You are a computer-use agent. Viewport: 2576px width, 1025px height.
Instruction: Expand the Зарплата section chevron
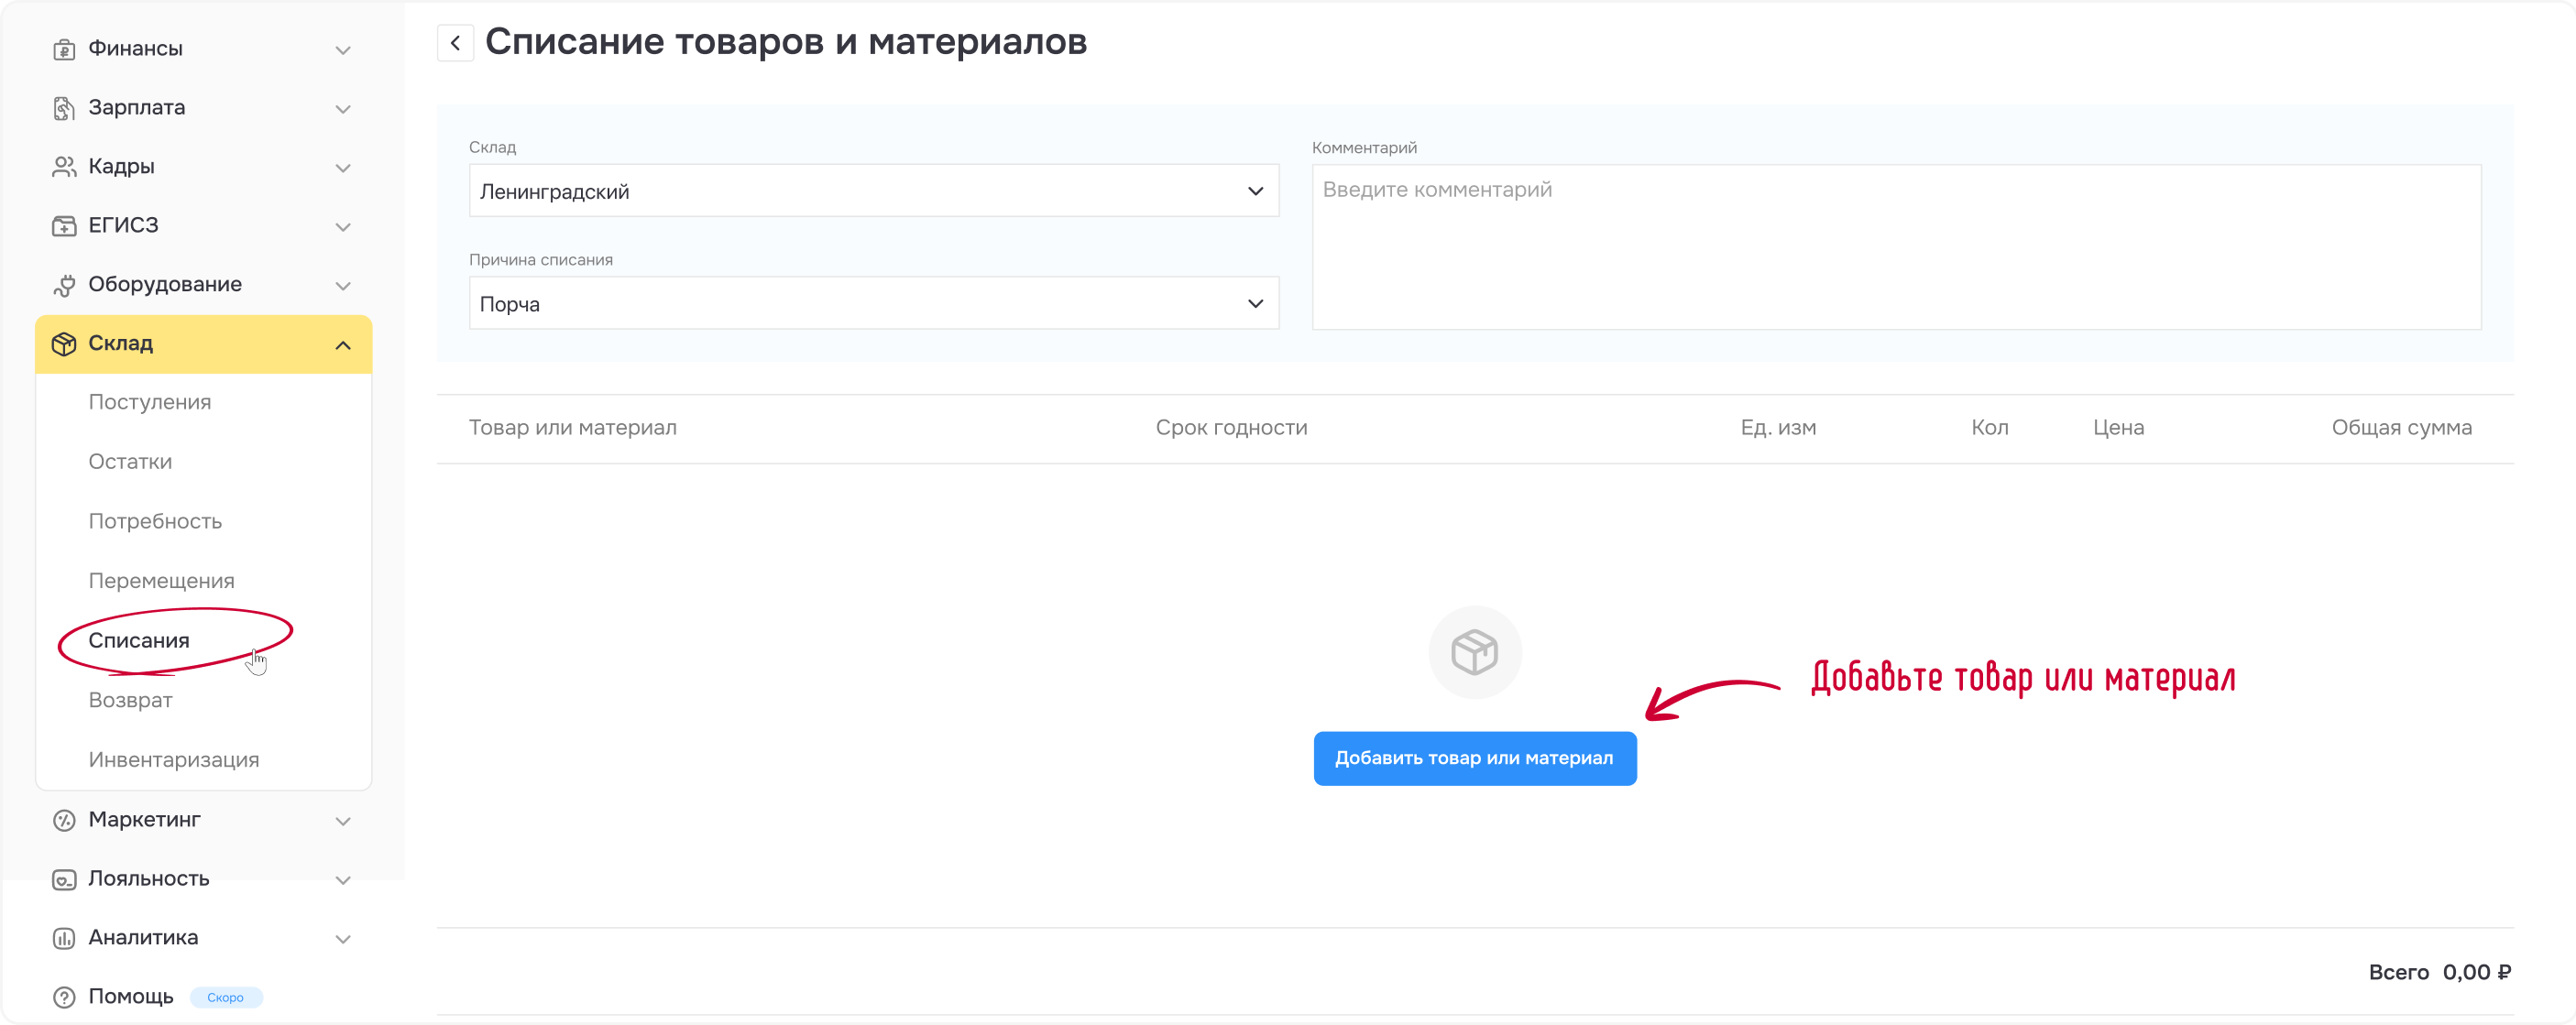click(x=343, y=109)
